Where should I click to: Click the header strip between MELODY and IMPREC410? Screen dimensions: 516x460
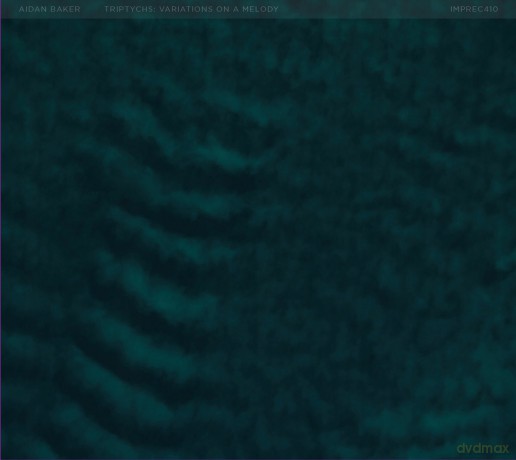[x=364, y=9]
